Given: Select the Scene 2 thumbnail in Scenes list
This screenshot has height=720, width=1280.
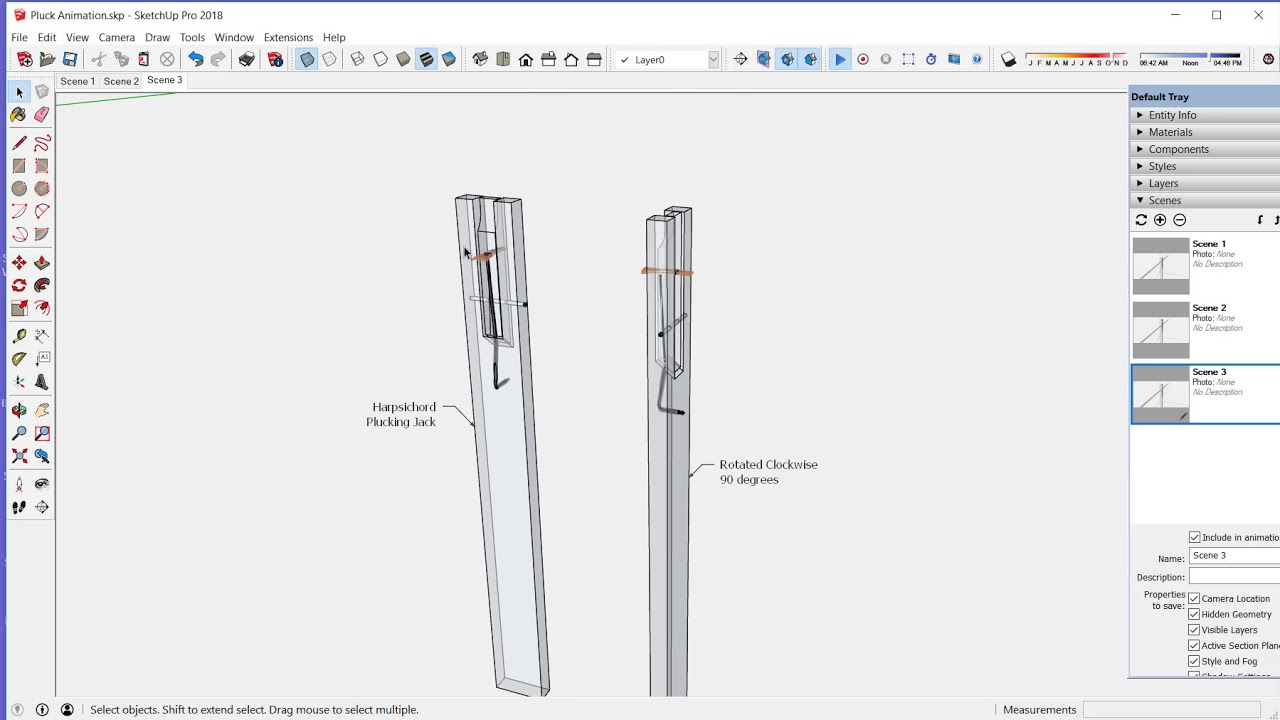Looking at the screenshot, I should click(1161, 330).
